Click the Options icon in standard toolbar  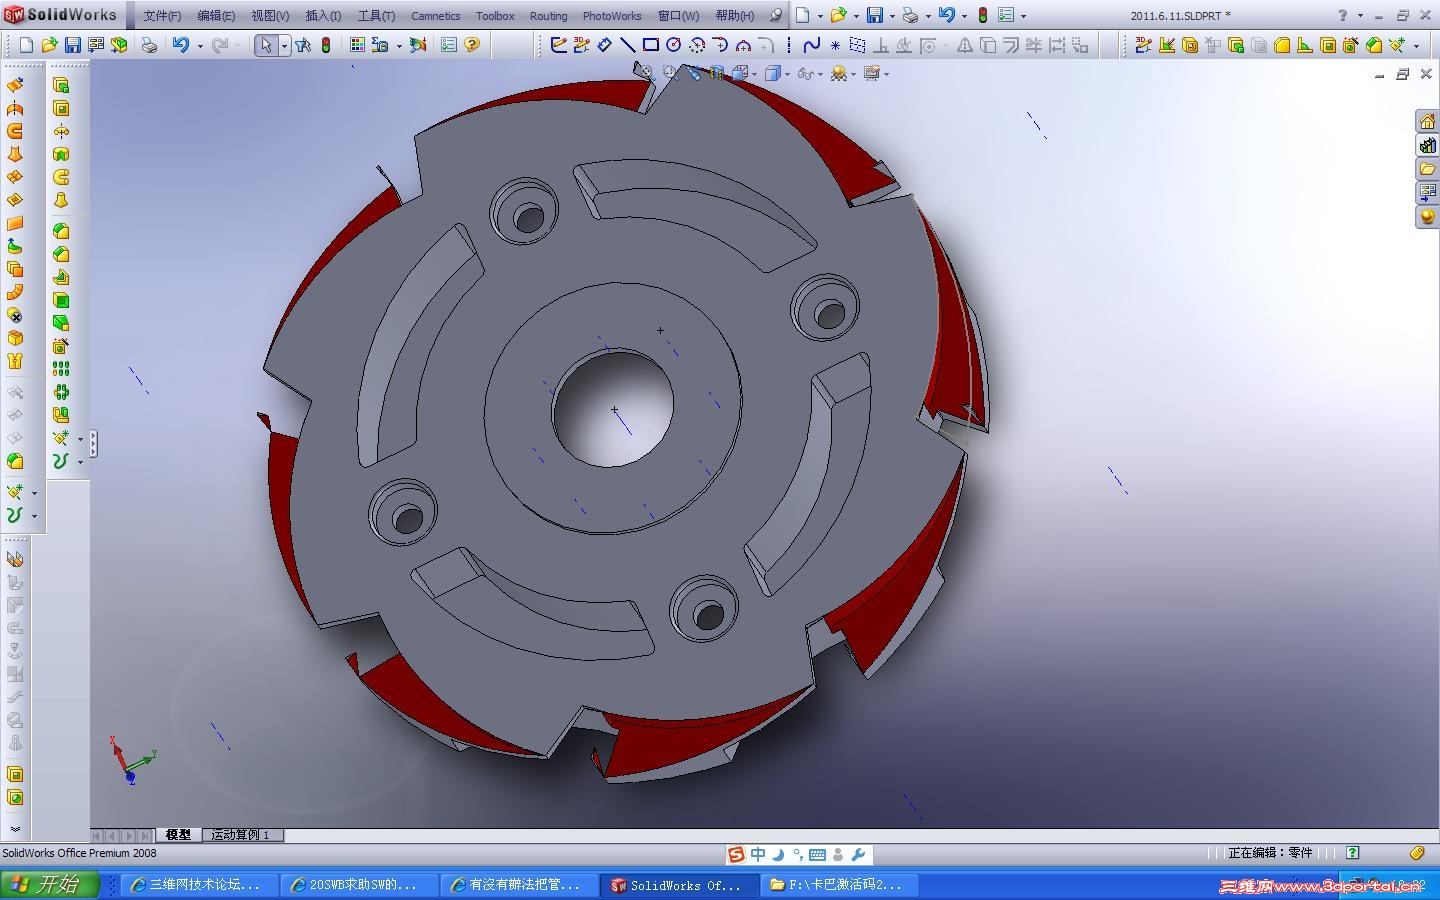[x=448, y=45]
